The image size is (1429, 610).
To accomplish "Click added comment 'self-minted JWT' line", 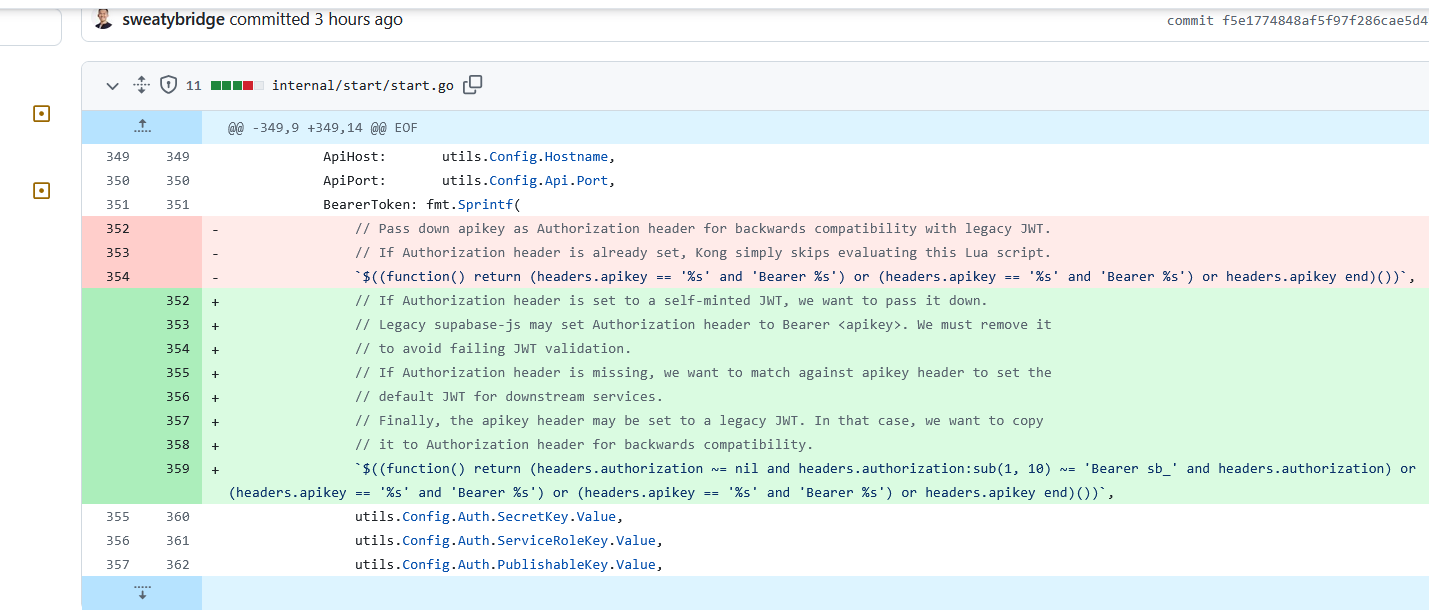I will pyautogui.click(x=671, y=300).
